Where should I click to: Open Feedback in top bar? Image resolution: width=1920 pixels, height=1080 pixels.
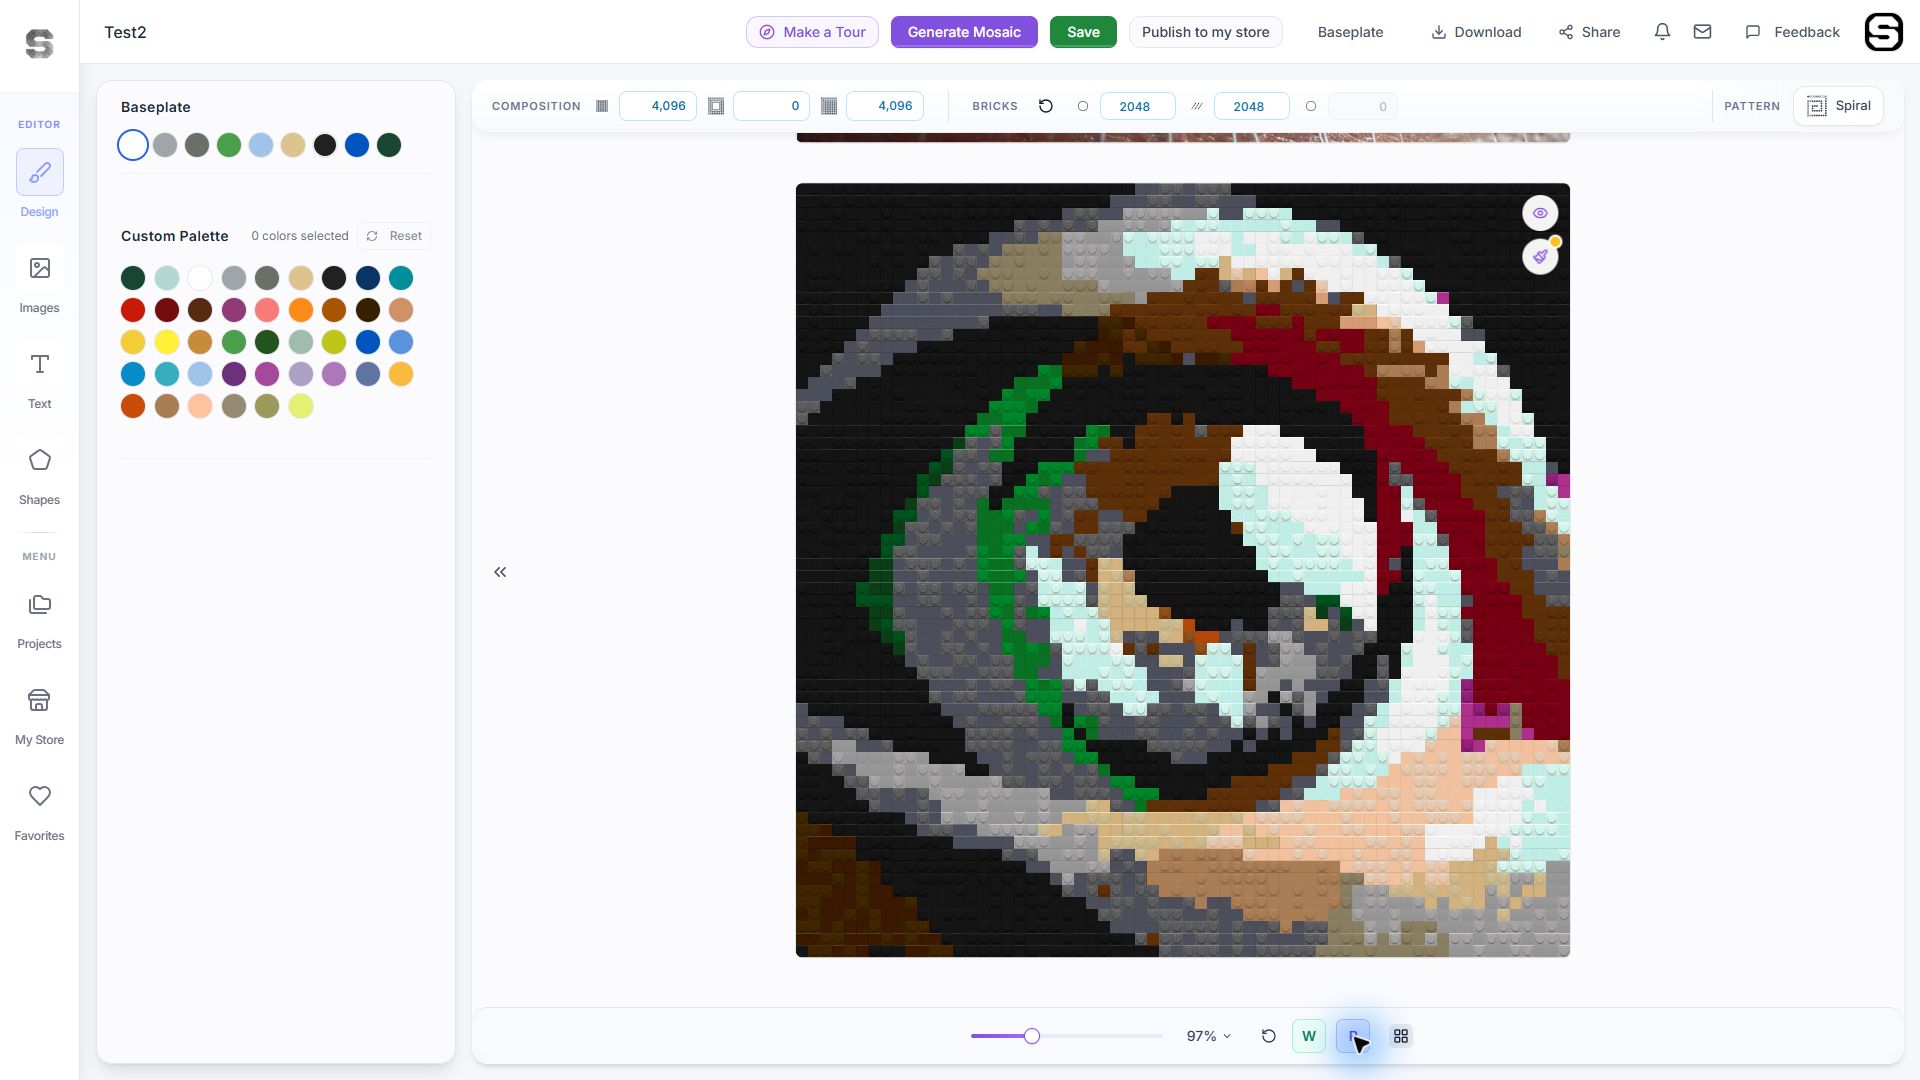pos(1792,32)
